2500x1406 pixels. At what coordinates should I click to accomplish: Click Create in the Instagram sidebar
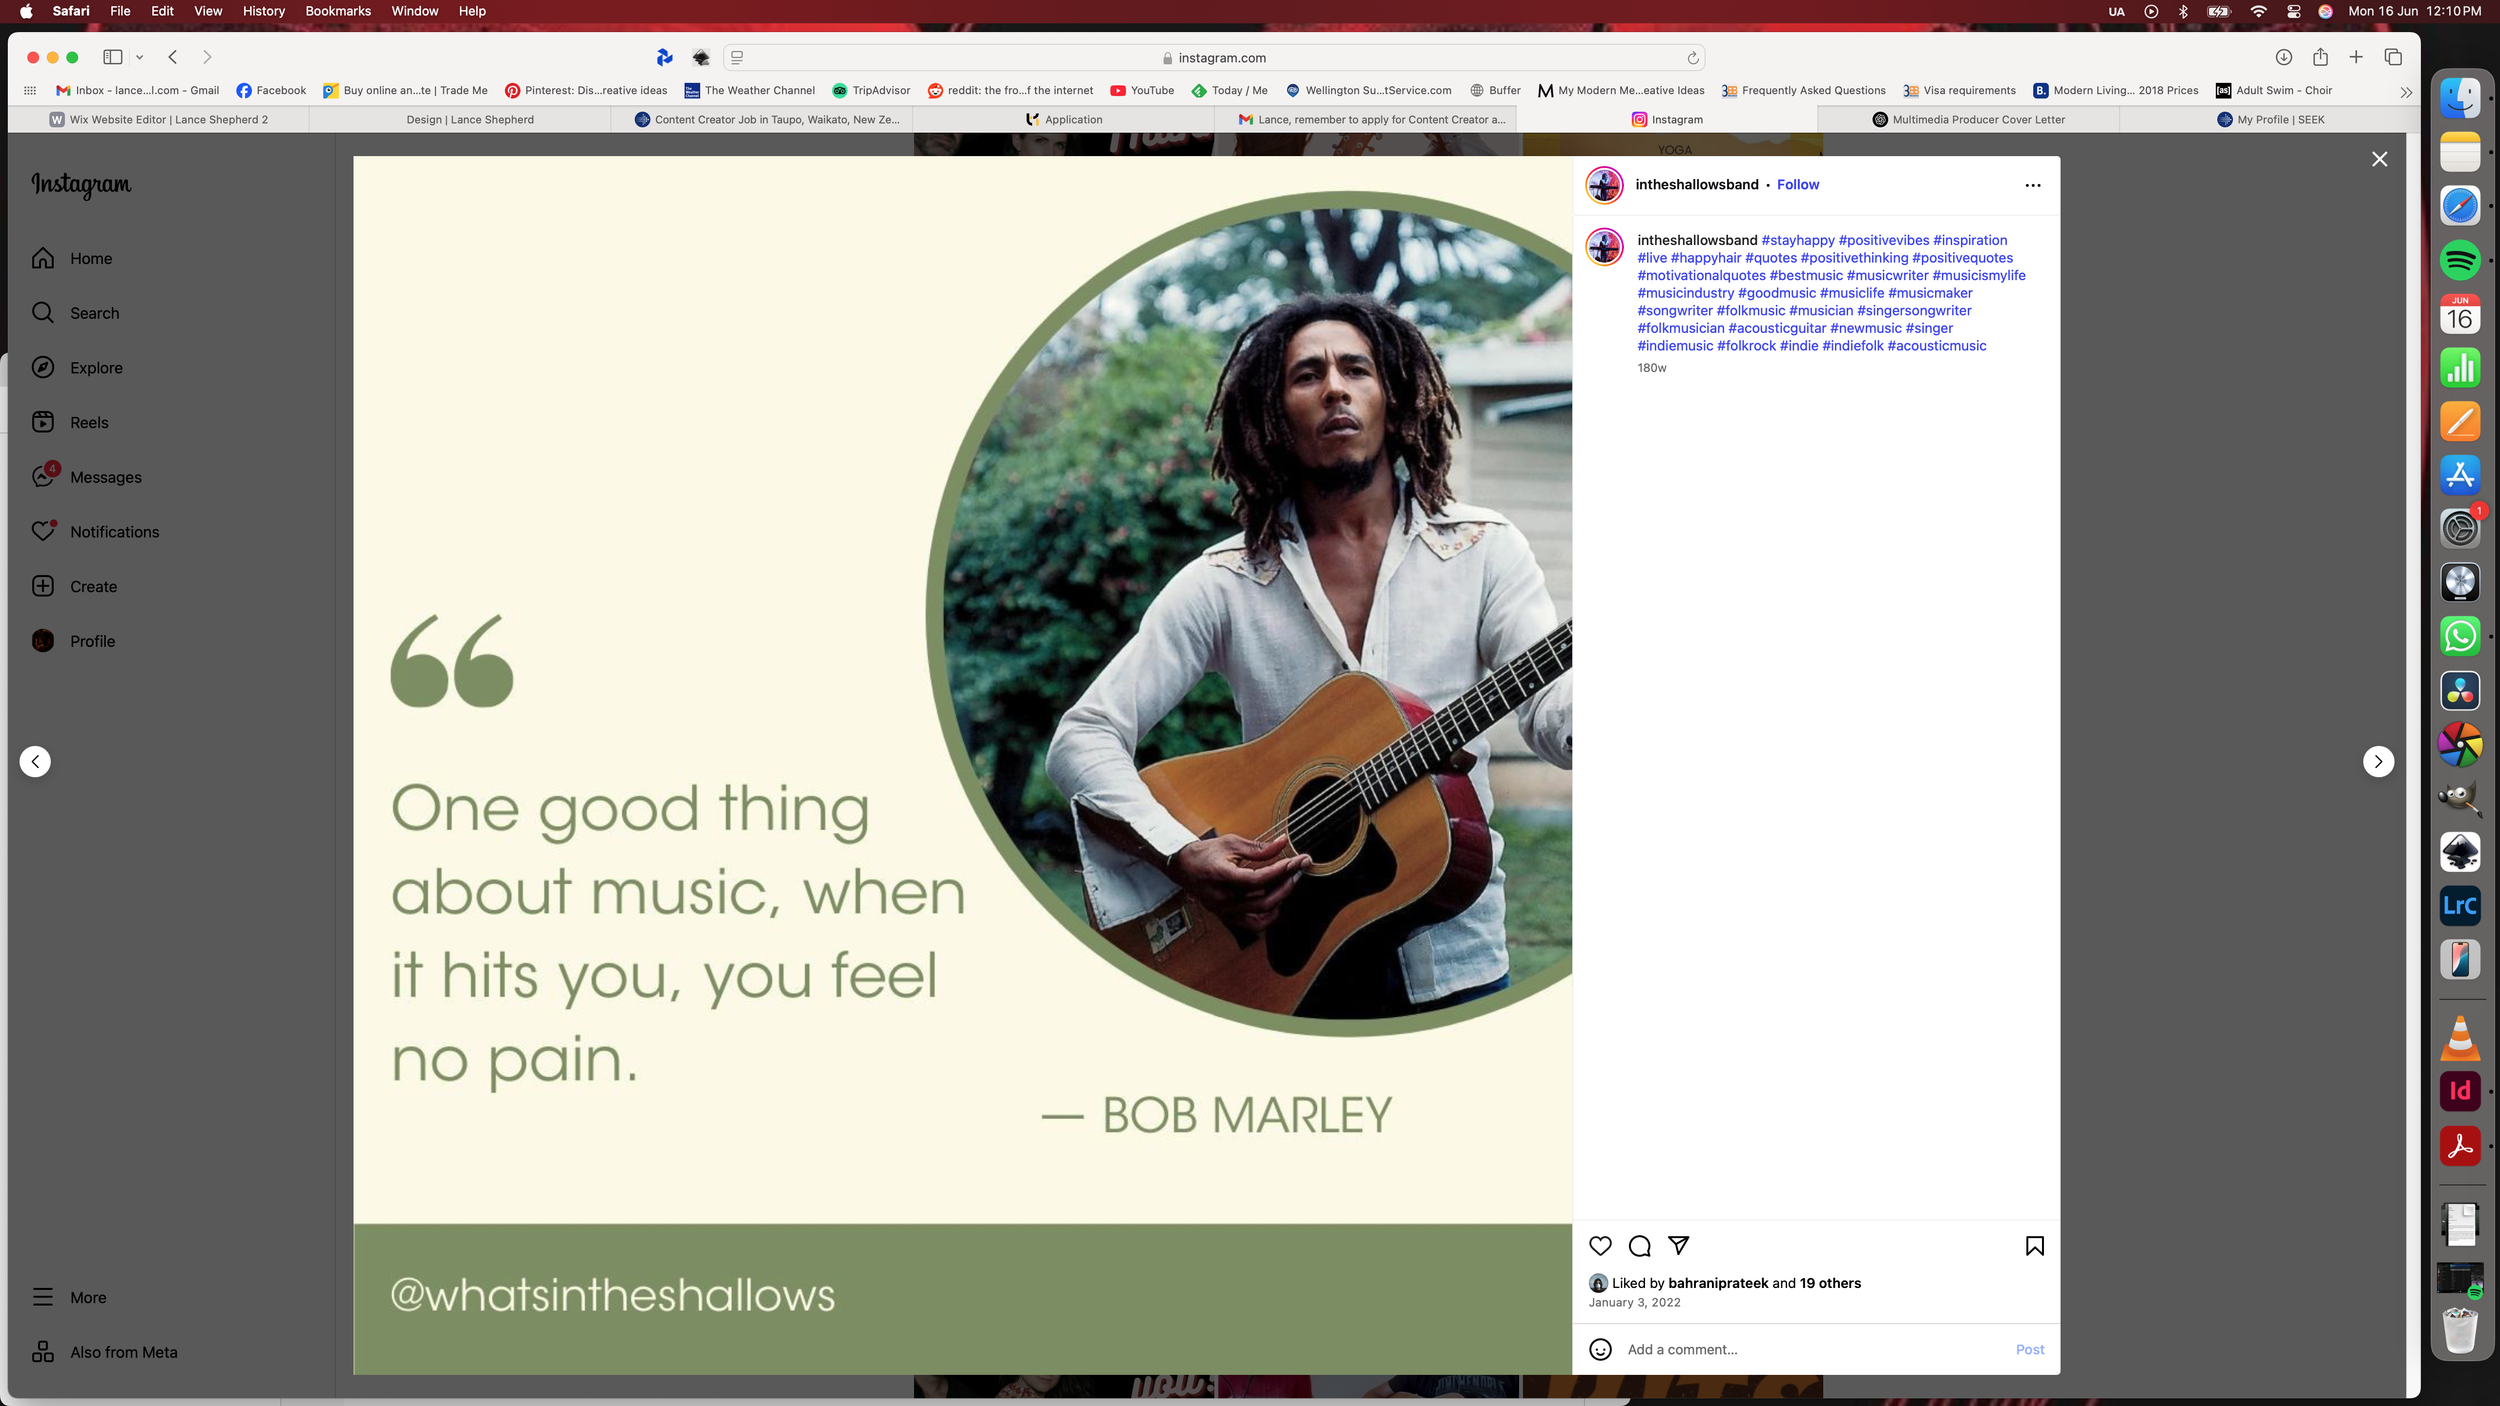point(93,587)
